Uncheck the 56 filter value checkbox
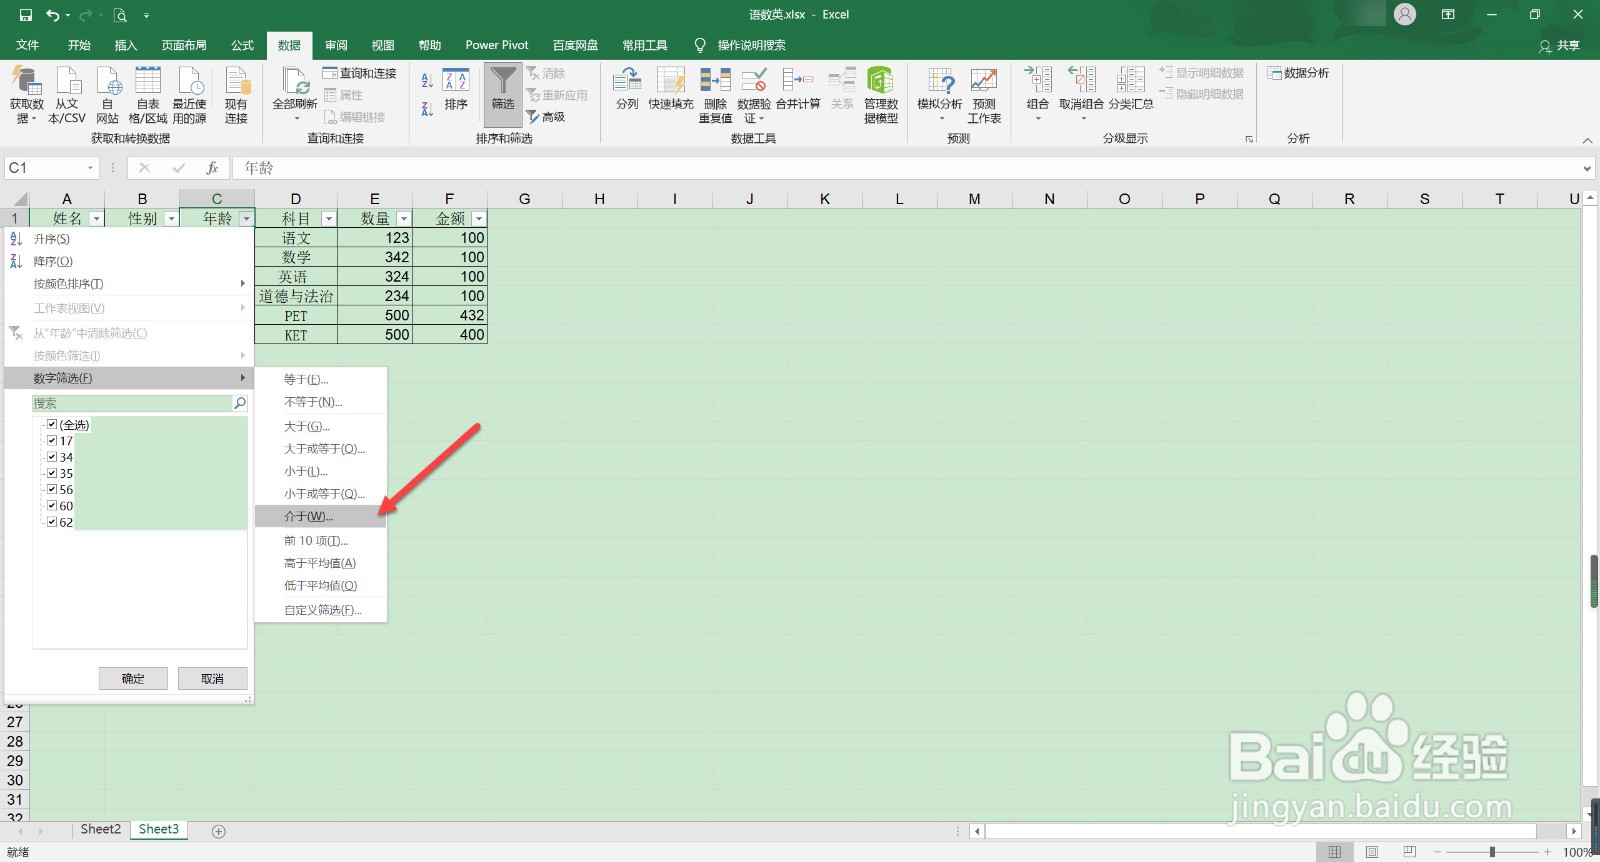This screenshot has width=1600, height=862. [x=52, y=489]
